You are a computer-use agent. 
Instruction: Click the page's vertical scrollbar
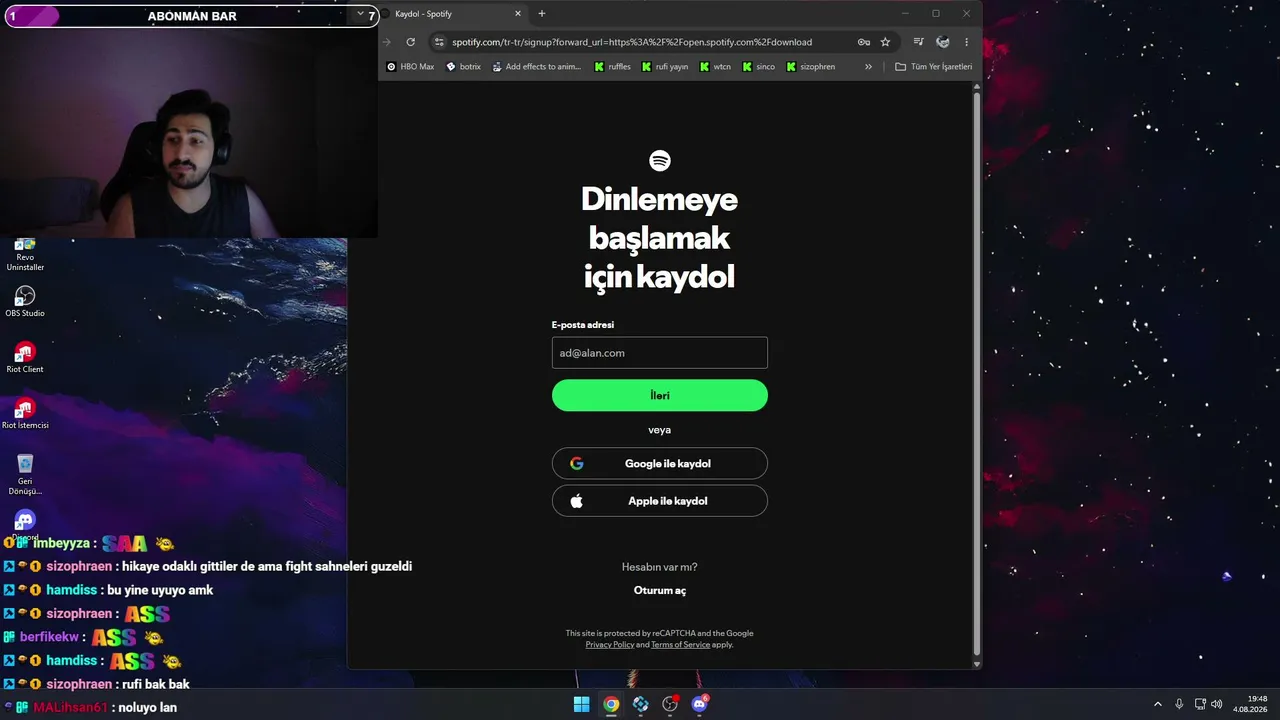point(977,375)
